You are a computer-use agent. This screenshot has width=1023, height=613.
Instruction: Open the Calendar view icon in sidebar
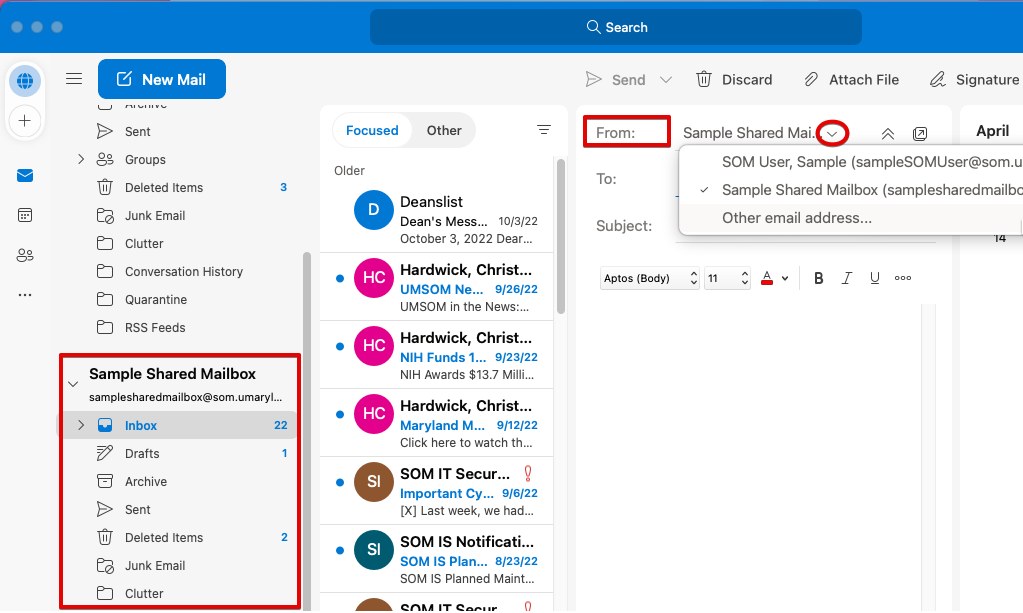pyautogui.click(x=25, y=215)
